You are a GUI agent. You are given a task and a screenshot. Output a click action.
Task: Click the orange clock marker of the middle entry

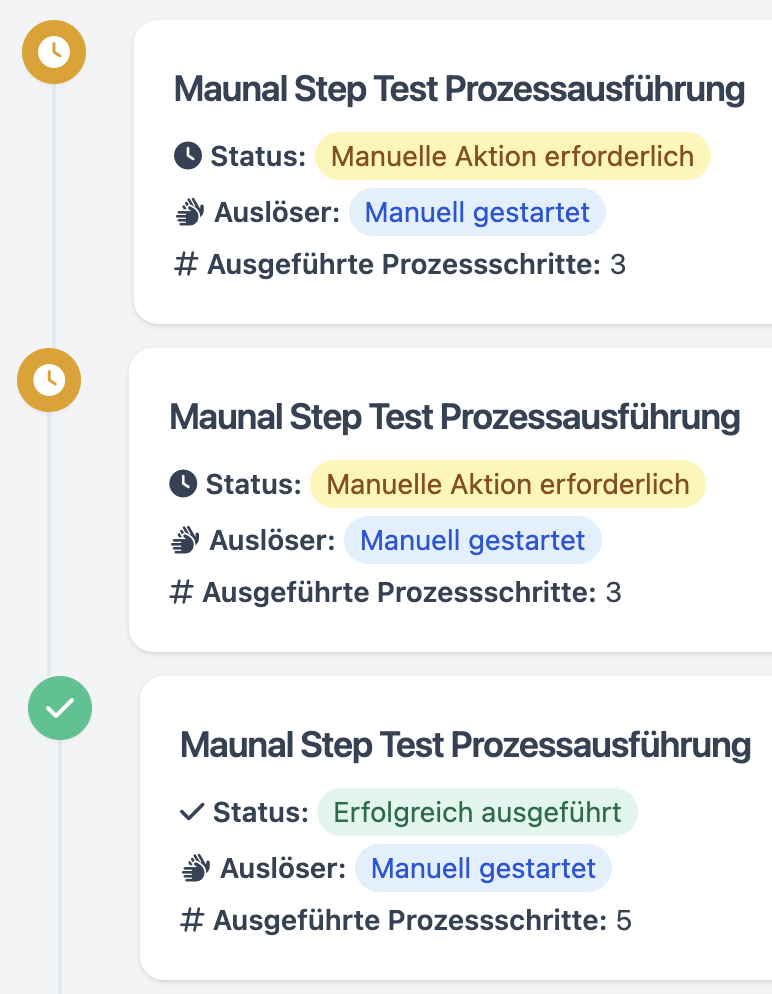(49, 380)
